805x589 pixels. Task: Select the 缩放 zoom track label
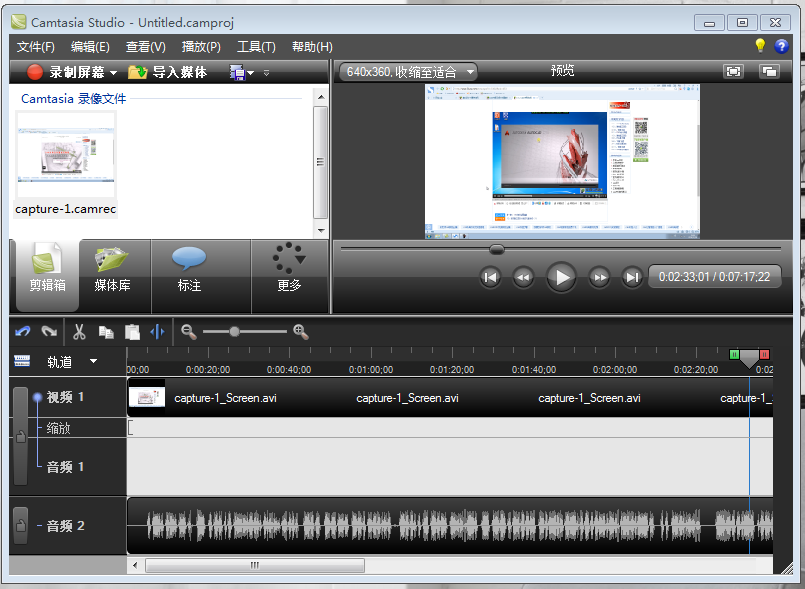(59, 428)
